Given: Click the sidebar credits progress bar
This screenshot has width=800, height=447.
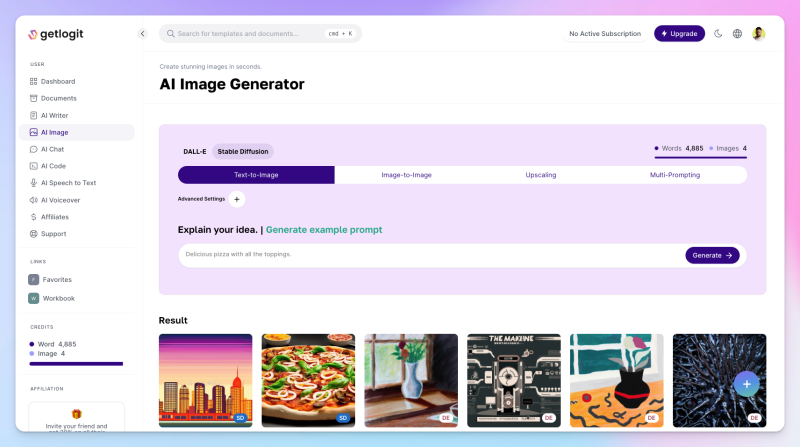Looking at the screenshot, I should point(77,364).
